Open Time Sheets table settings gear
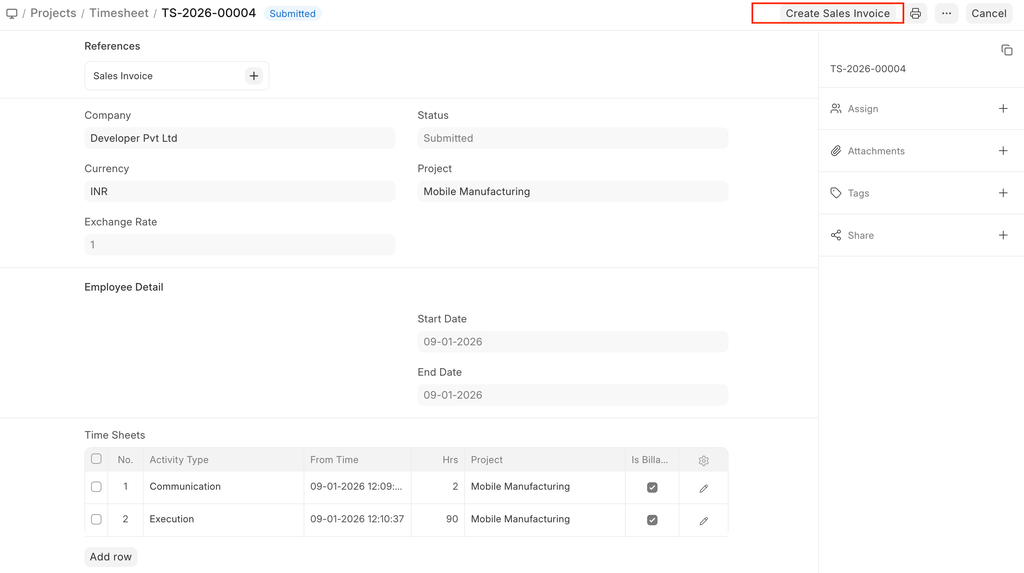1024x573 pixels. point(703,461)
